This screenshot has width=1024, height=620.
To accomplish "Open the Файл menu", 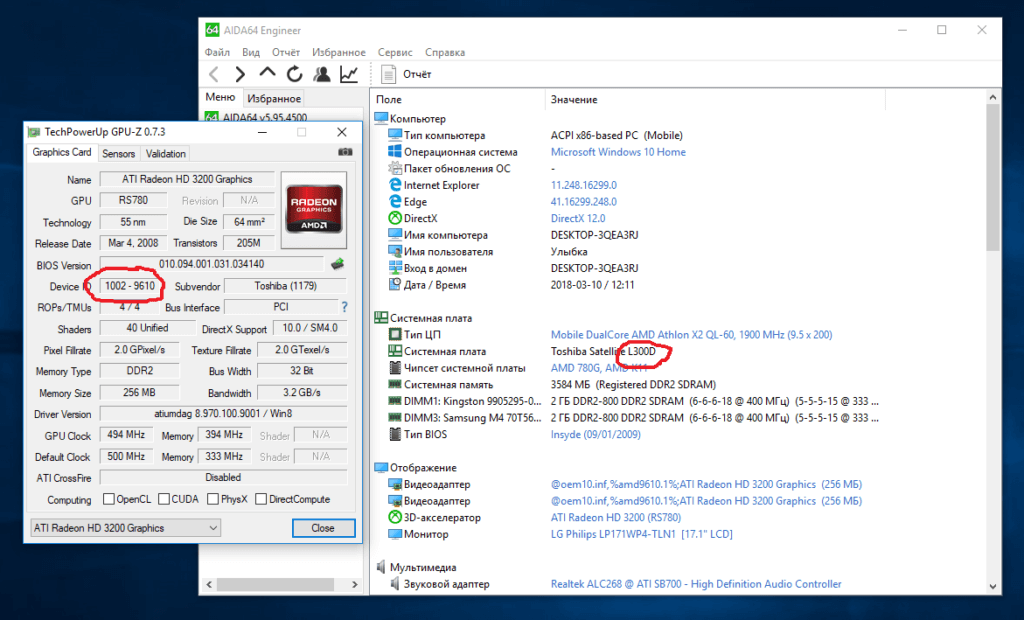I will pyautogui.click(x=217, y=52).
